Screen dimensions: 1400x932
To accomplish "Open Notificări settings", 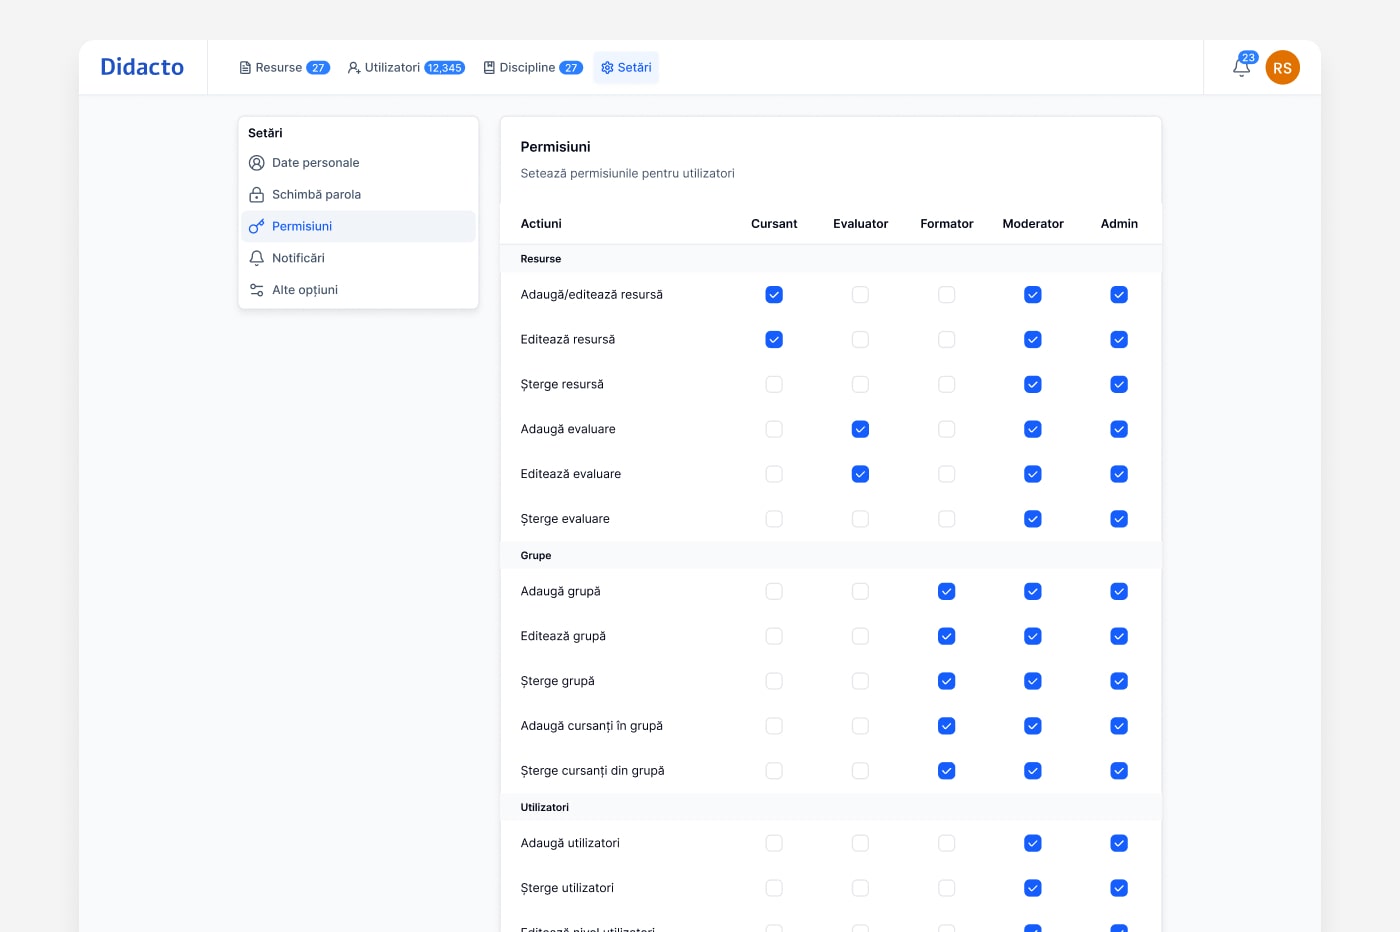I will click(358, 258).
